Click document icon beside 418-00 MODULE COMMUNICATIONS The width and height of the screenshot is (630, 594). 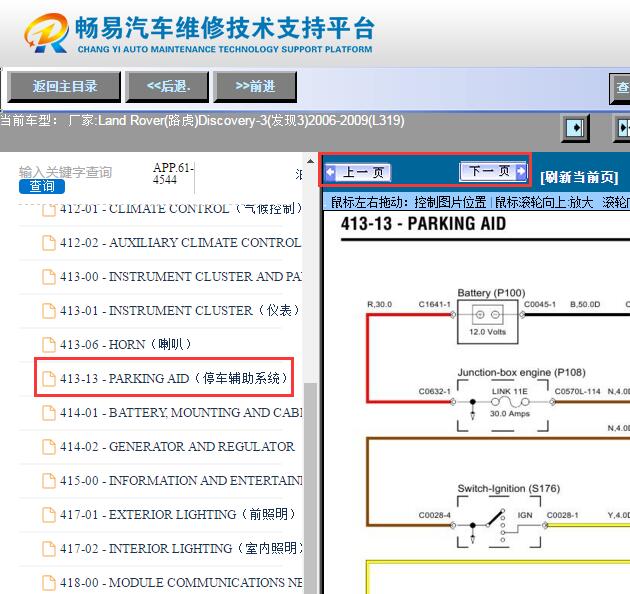tap(49, 583)
